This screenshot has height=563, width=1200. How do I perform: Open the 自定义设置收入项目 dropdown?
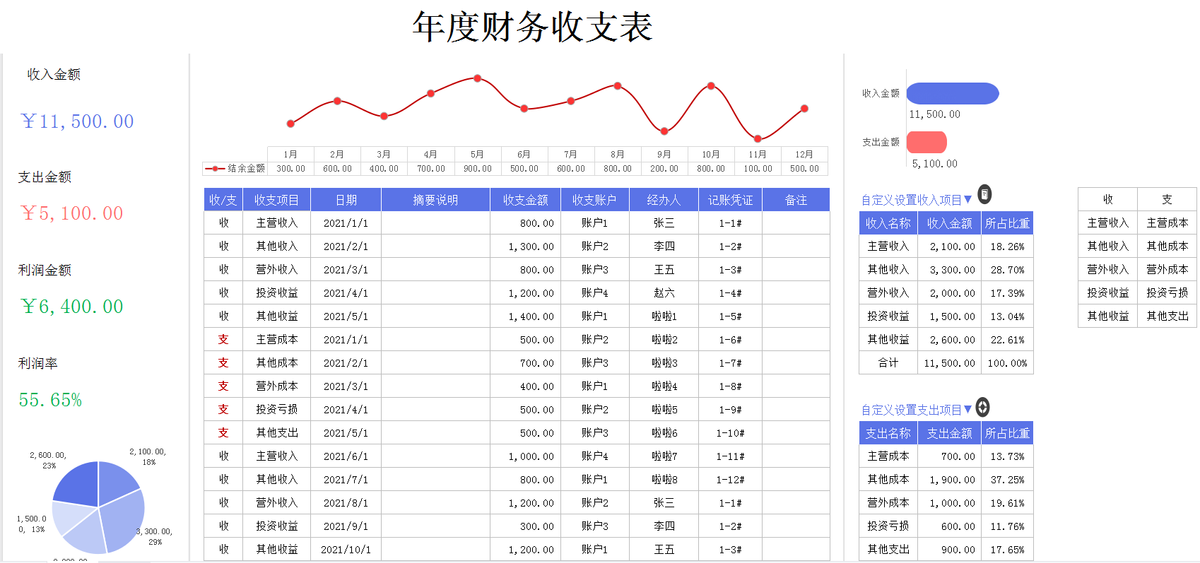pyautogui.click(x=967, y=200)
